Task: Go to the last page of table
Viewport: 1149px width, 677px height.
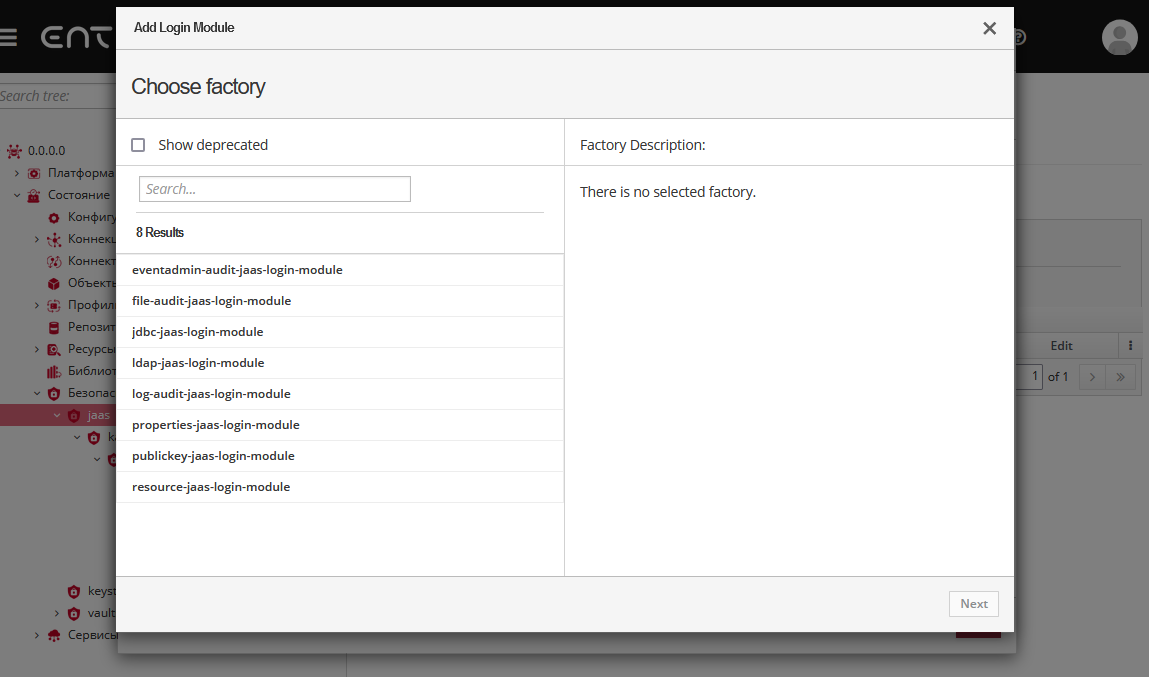Action: (1120, 377)
